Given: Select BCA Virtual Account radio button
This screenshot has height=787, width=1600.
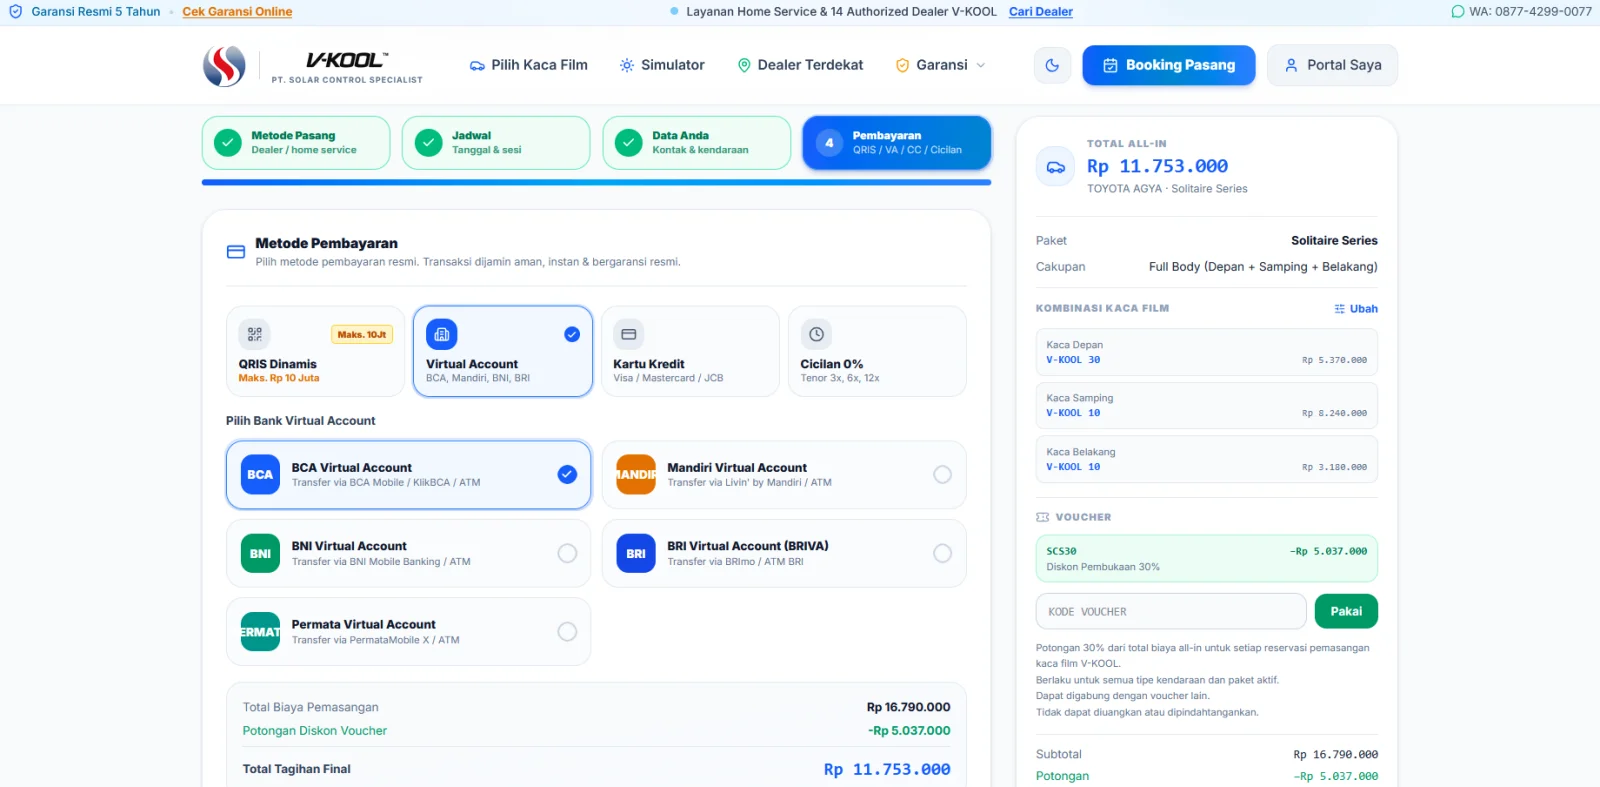Looking at the screenshot, I should [567, 475].
